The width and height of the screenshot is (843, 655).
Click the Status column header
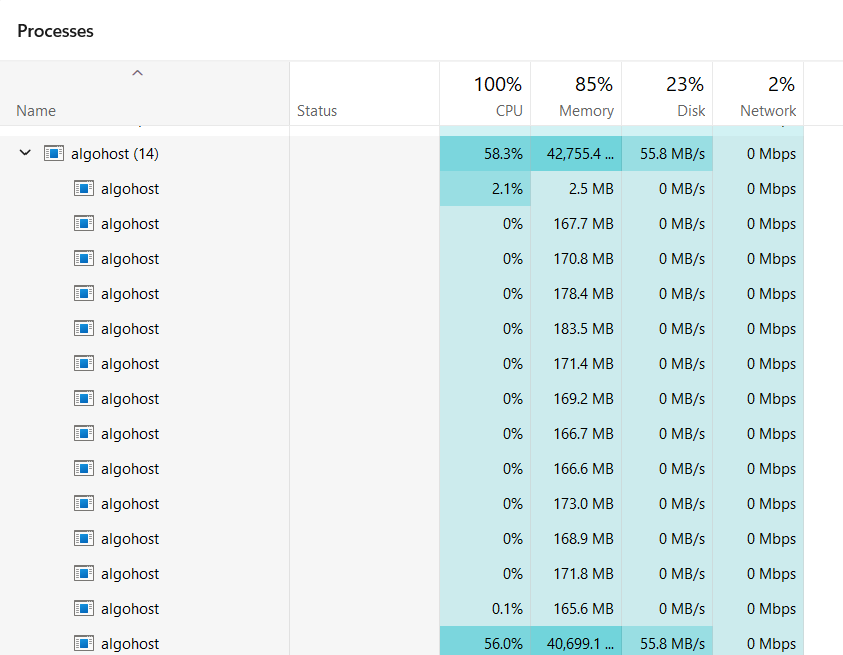click(x=317, y=111)
